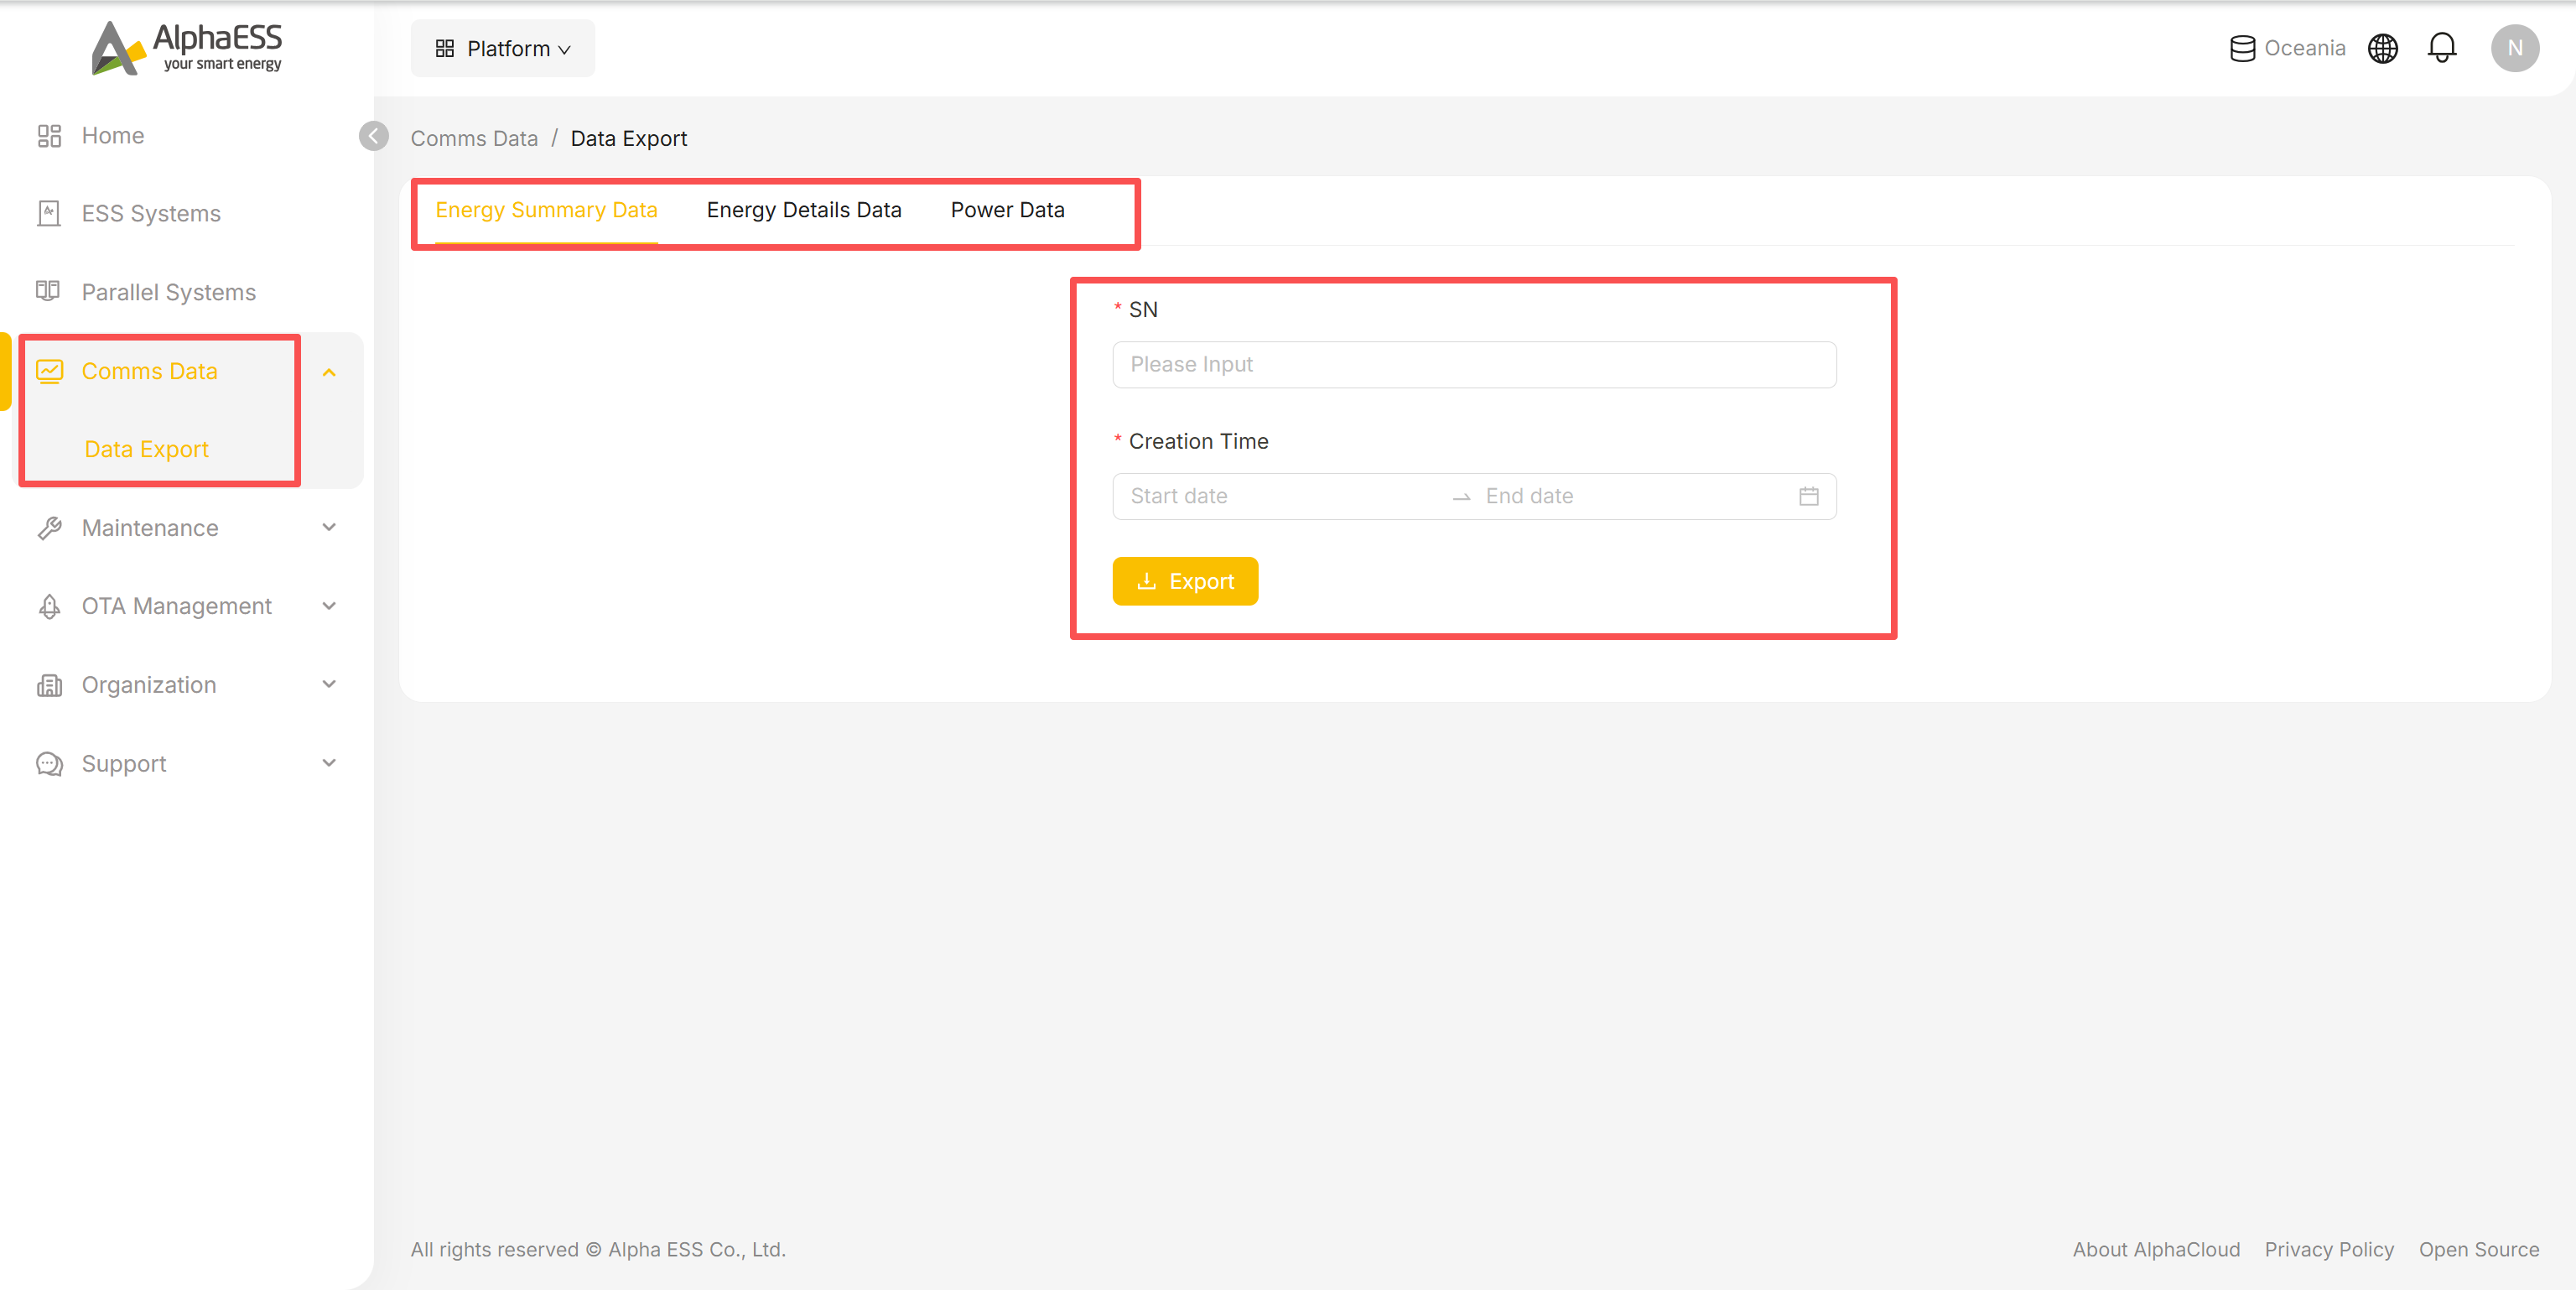Select Data Export submenu item
Image resolution: width=2576 pixels, height=1290 pixels.
(146, 449)
